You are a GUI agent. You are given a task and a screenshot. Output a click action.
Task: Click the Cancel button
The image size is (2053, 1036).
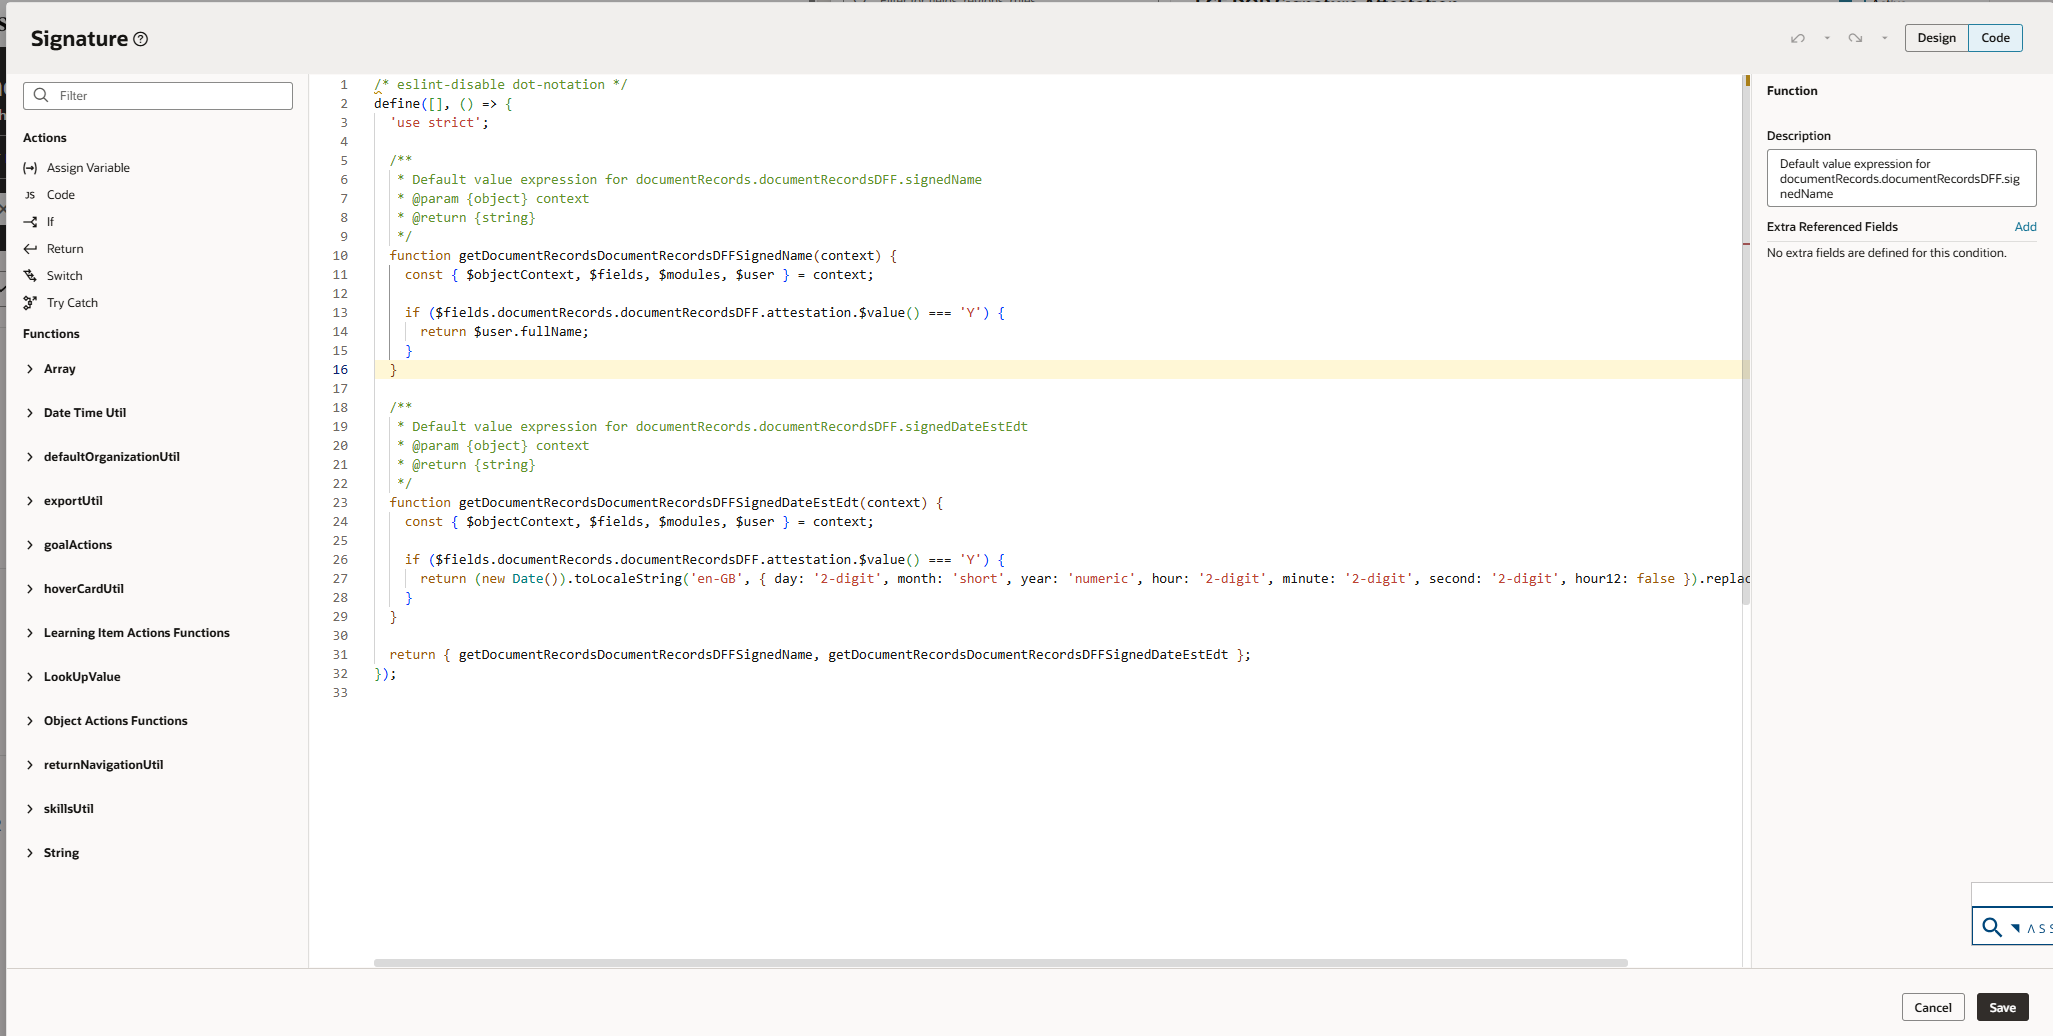tap(1932, 1007)
